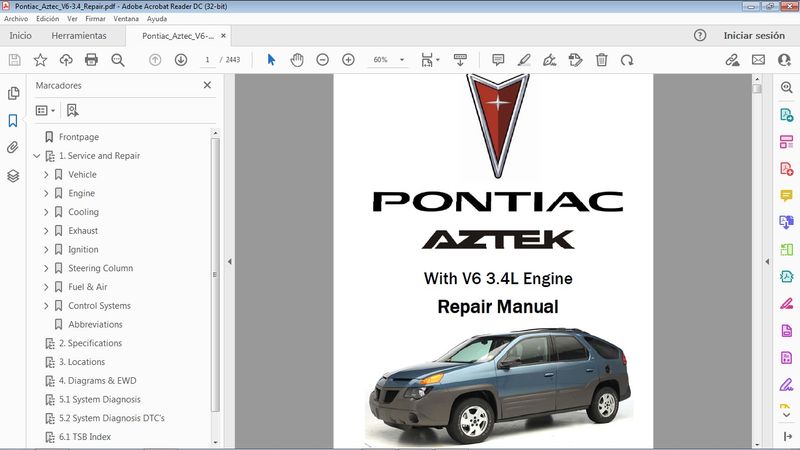This screenshot has height=450, width=800.
Task: Open the layers panel icon
Action: (13, 176)
